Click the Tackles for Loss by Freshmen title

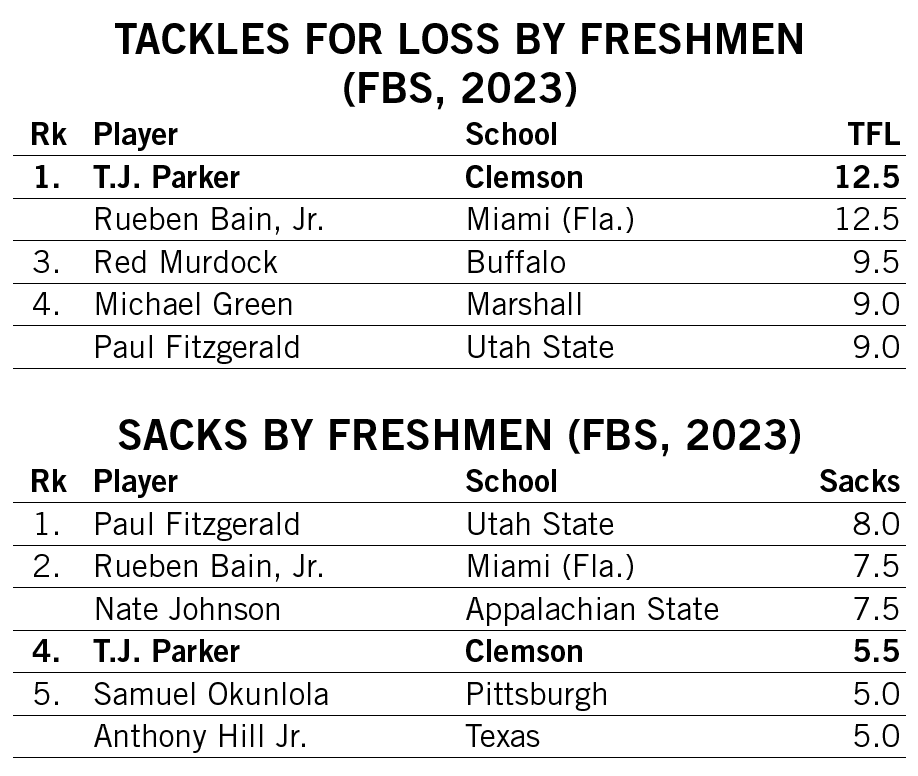pyautogui.click(x=460, y=63)
